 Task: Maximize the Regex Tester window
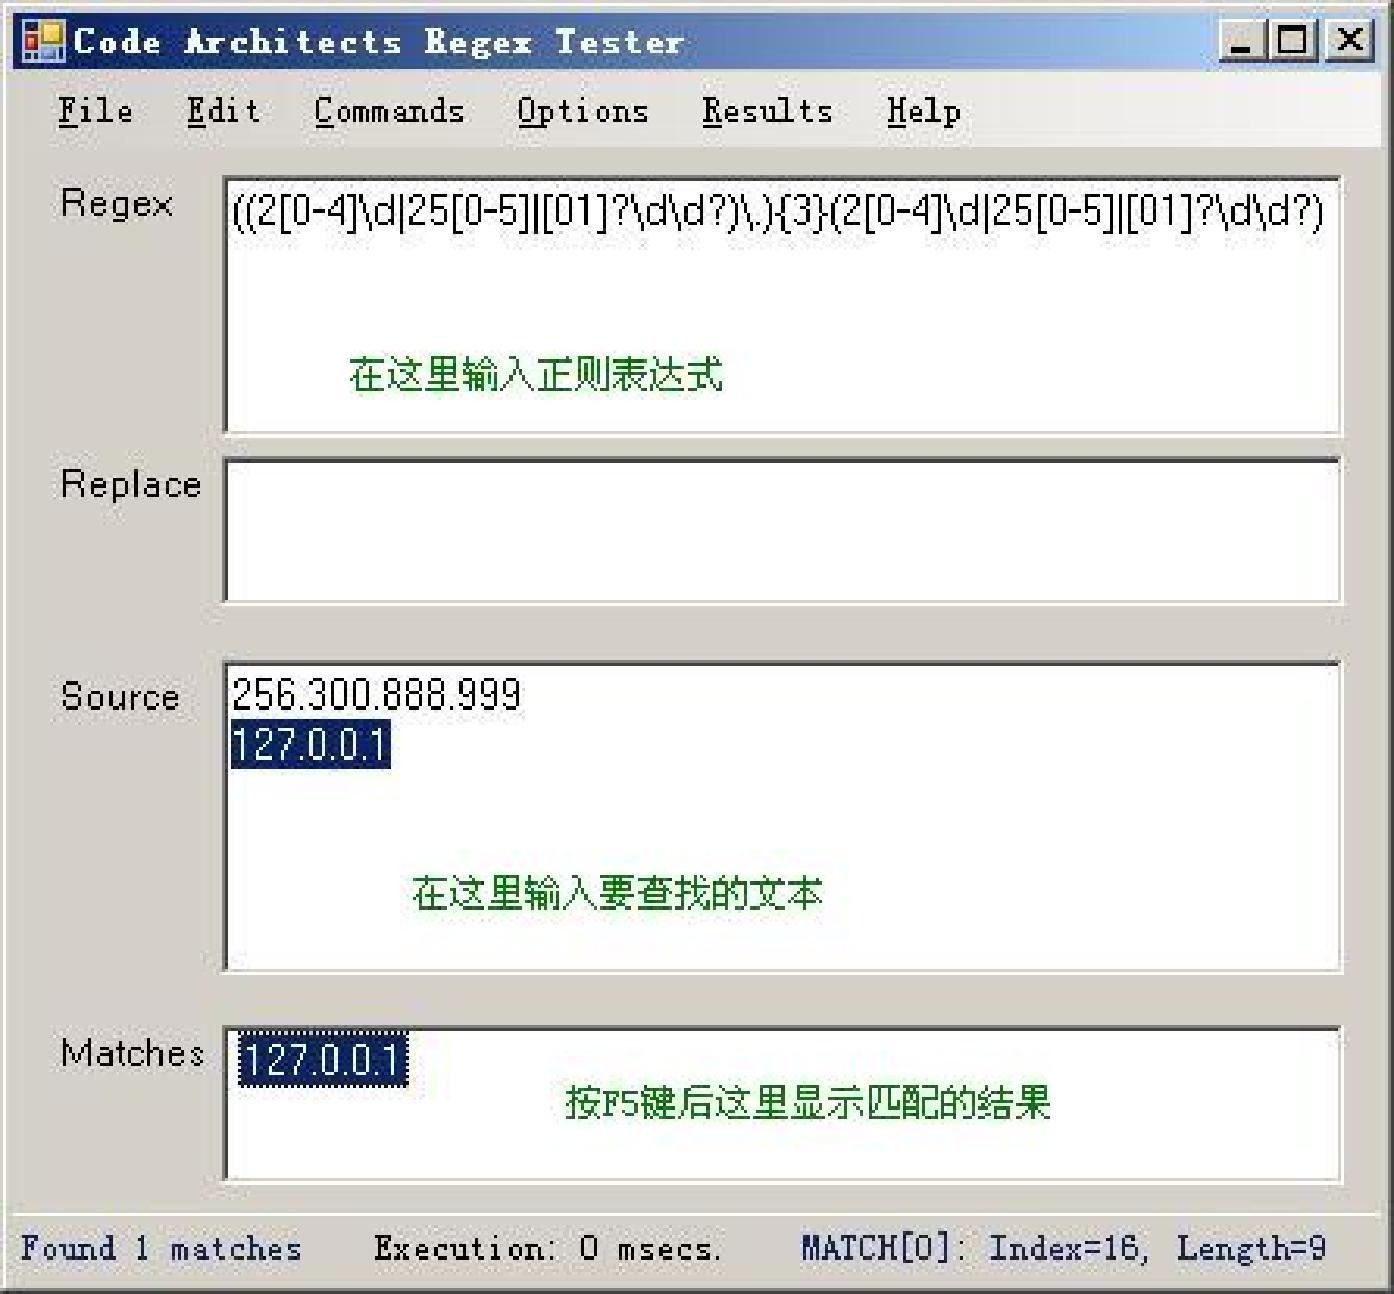[x=1292, y=42]
